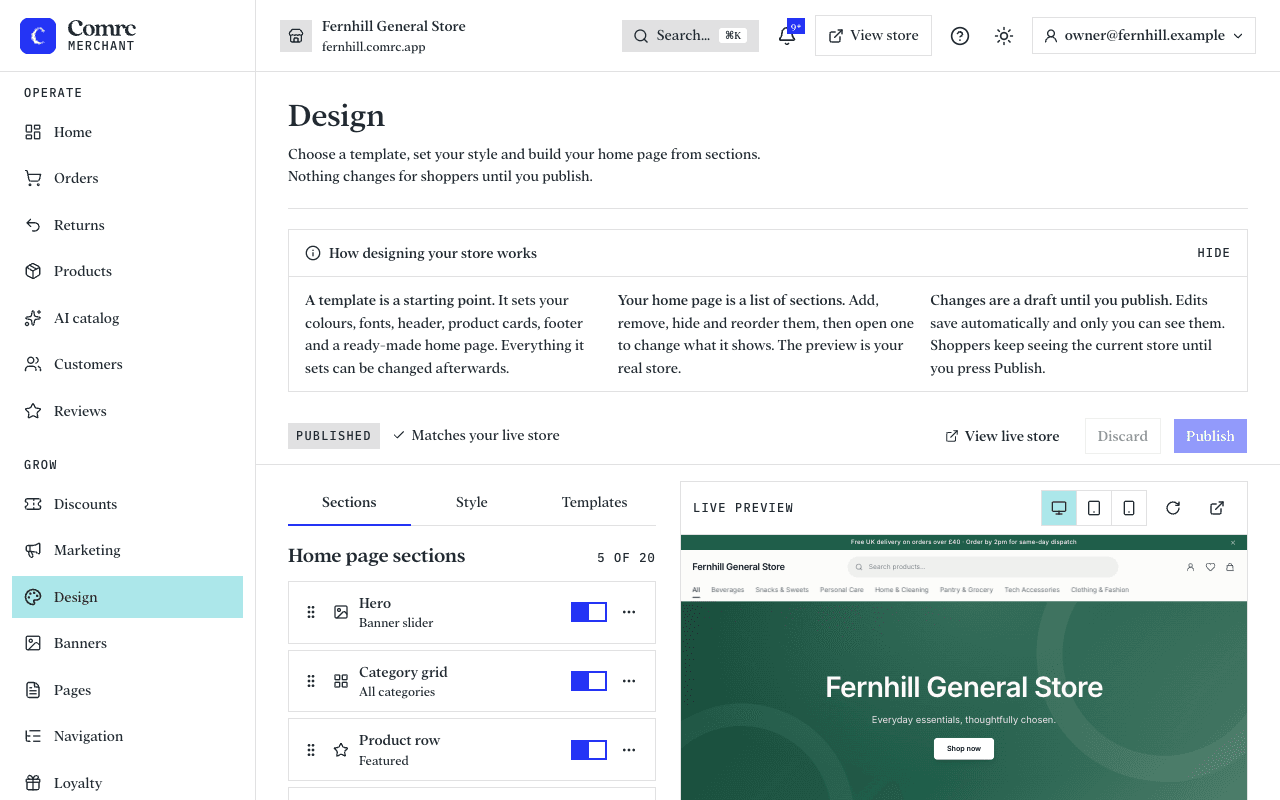Open the more options menu for Product row

point(629,750)
